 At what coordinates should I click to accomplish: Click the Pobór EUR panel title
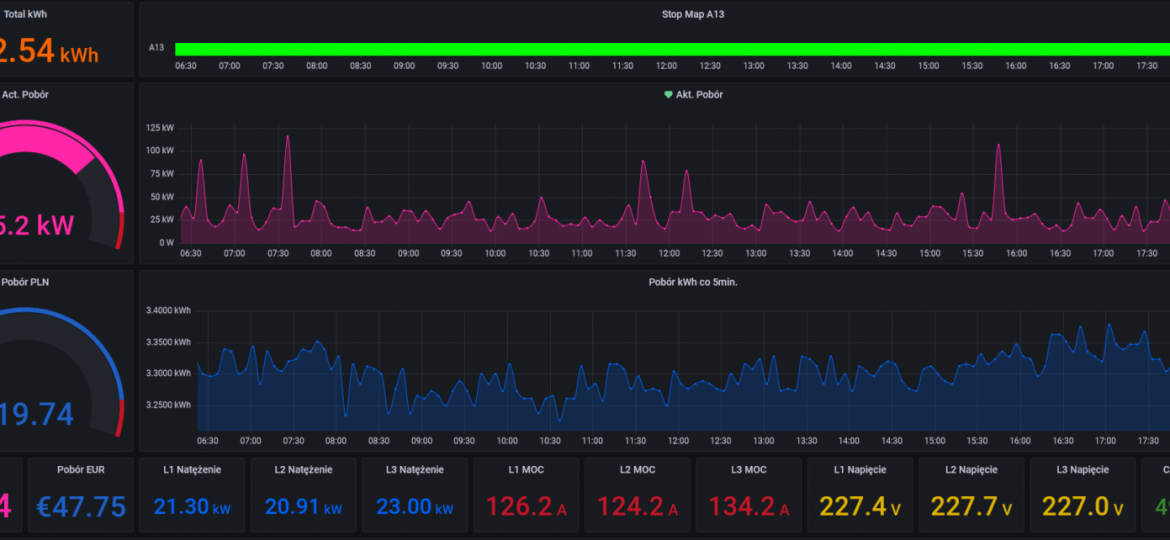click(82, 469)
